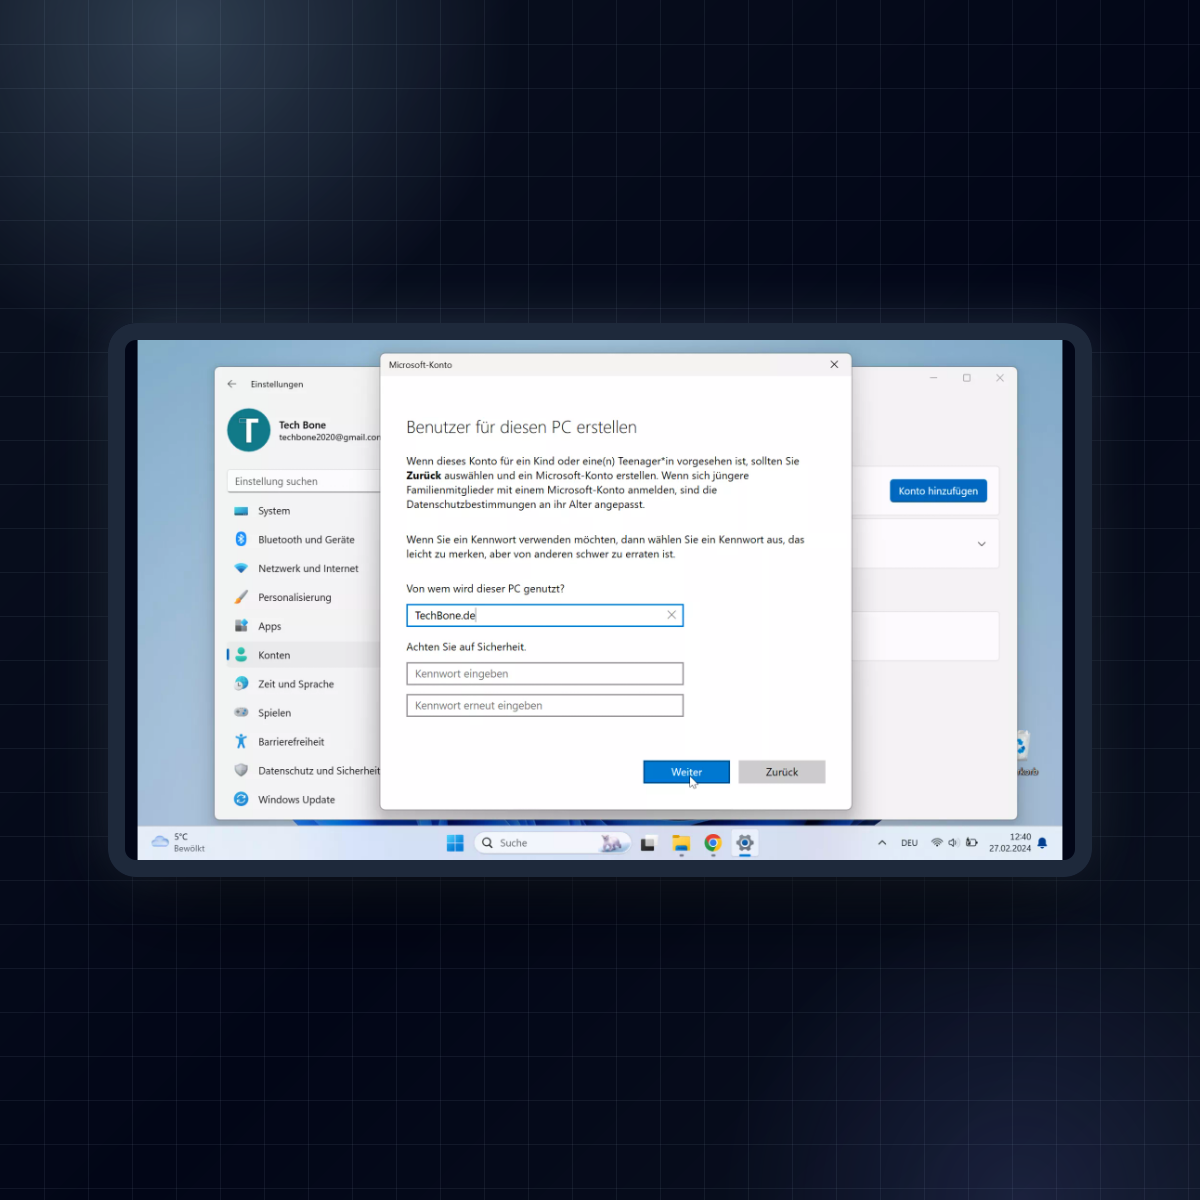This screenshot has height=1200, width=1200.
Task: Open the battery tray icon
Action: click(x=971, y=843)
